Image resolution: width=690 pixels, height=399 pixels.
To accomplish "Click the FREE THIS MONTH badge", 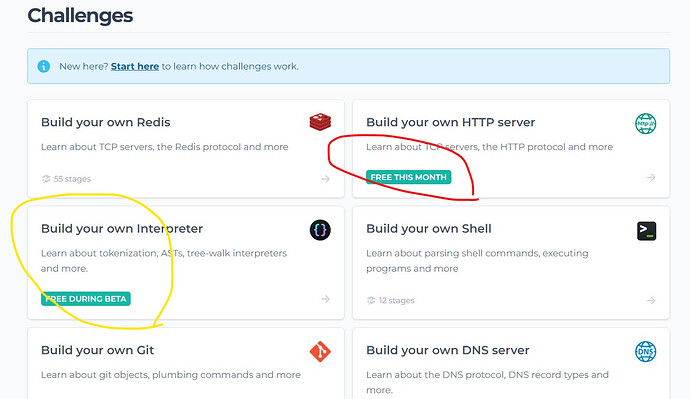I will click(408, 177).
